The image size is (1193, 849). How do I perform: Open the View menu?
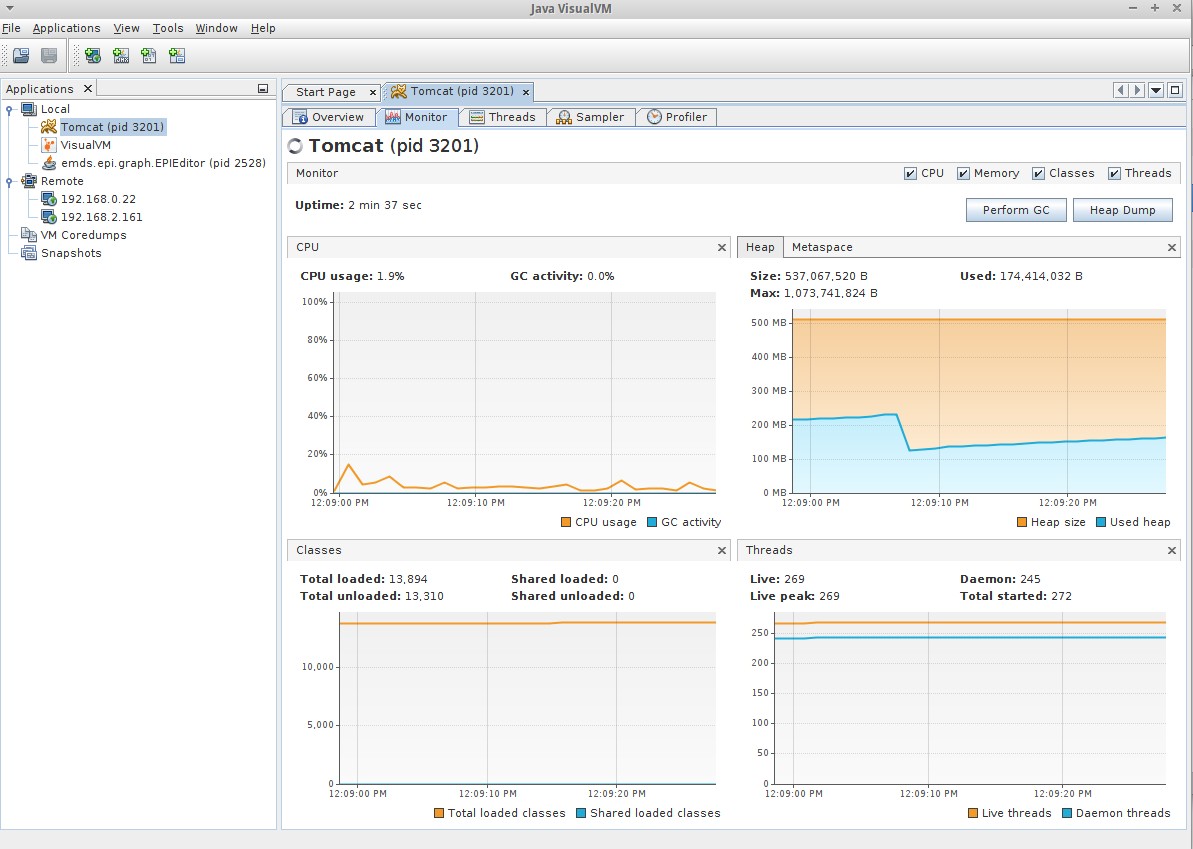click(126, 28)
